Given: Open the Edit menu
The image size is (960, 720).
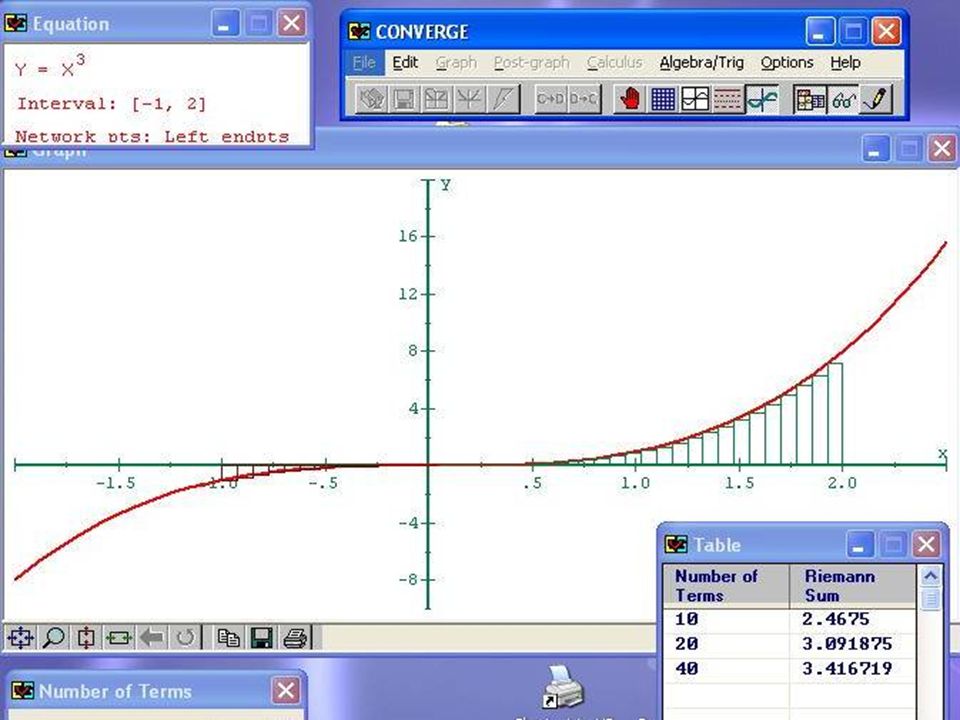Looking at the screenshot, I should click(405, 62).
